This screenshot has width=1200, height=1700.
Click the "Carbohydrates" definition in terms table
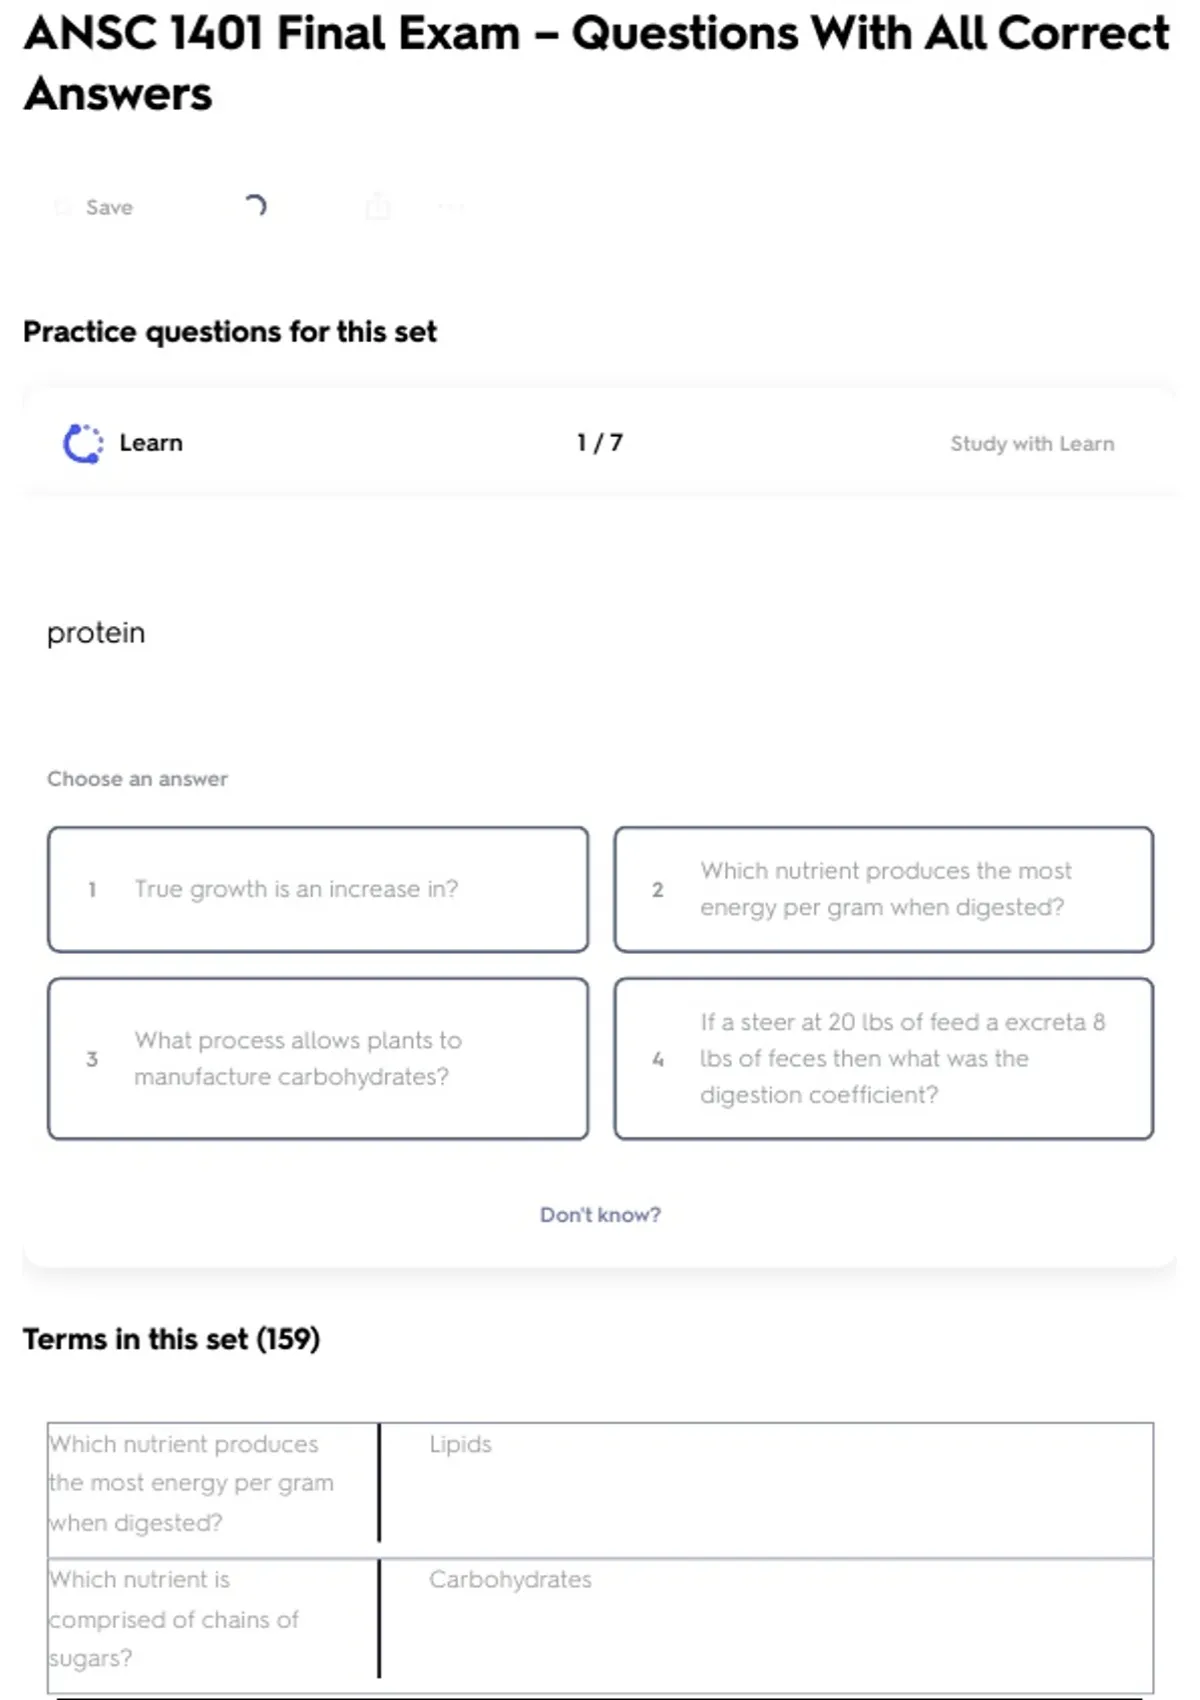pos(510,1579)
